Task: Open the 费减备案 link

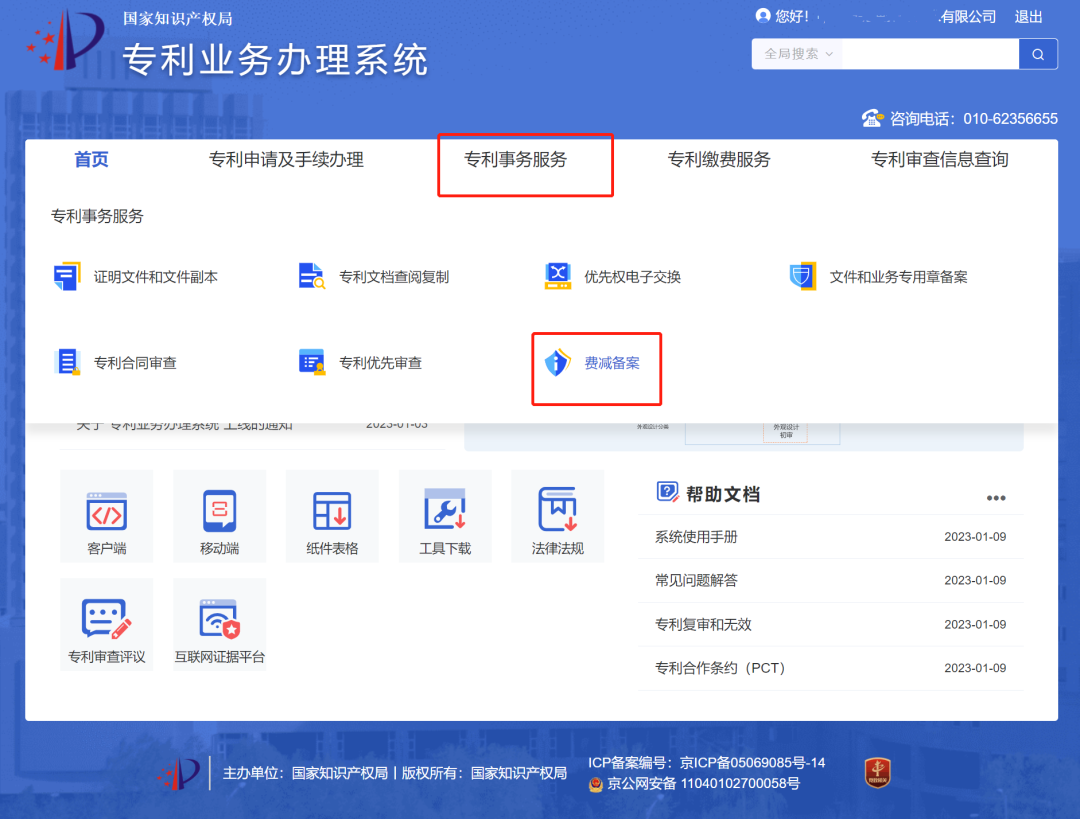Action: click(x=612, y=363)
